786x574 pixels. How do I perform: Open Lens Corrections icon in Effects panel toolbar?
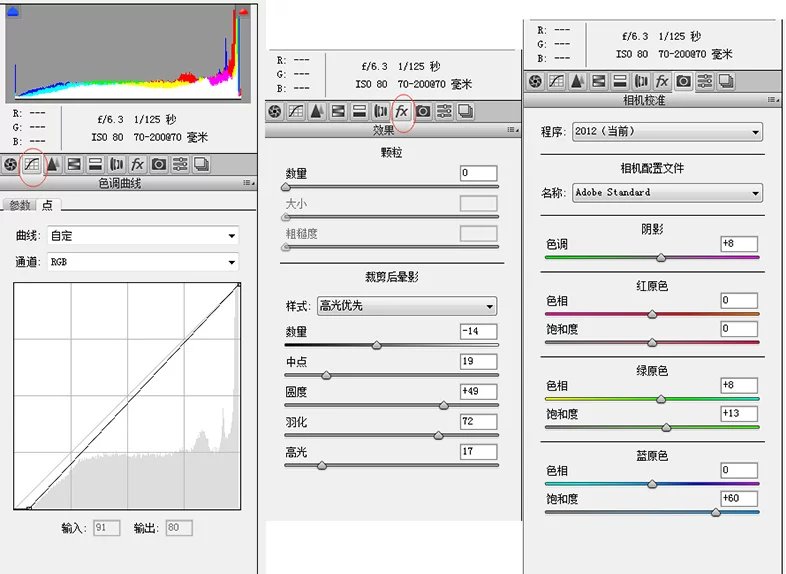click(381, 111)
